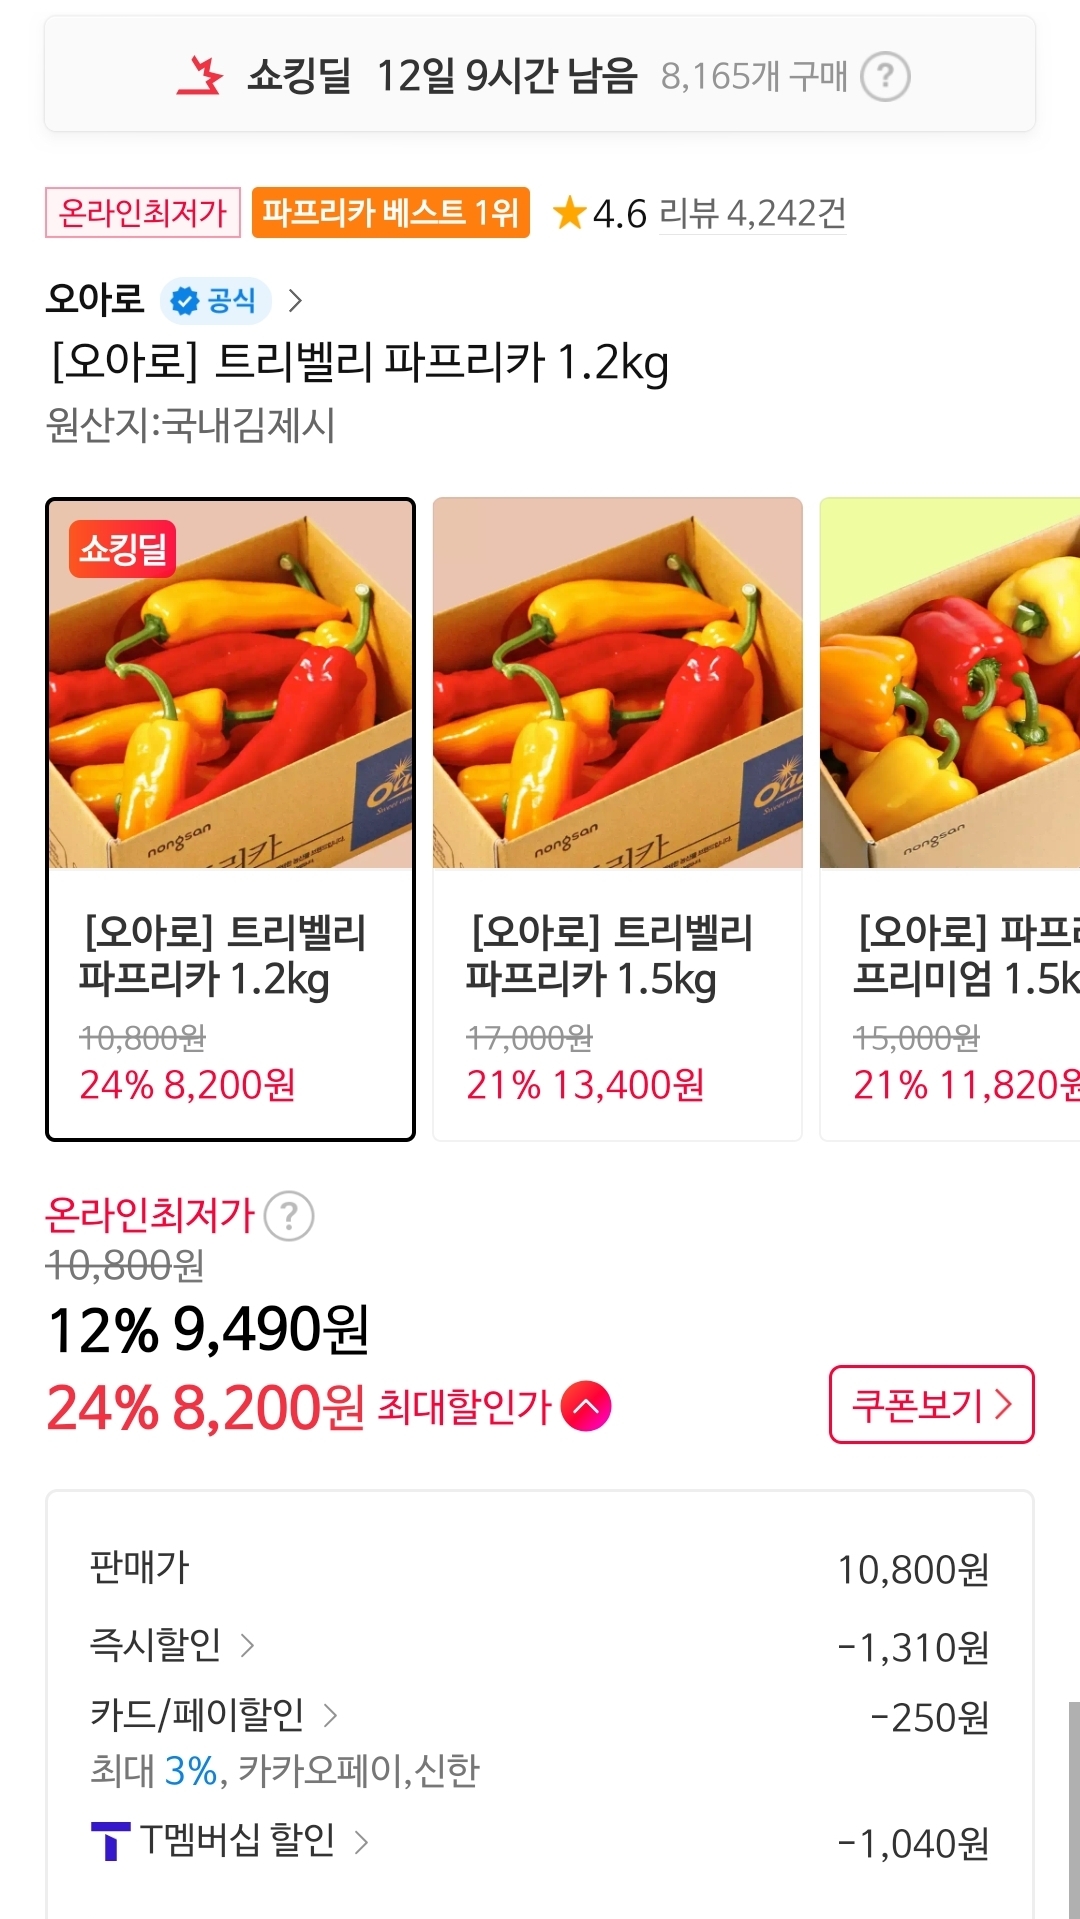Tap the Shocking Deal lightning logo icon

200,76
